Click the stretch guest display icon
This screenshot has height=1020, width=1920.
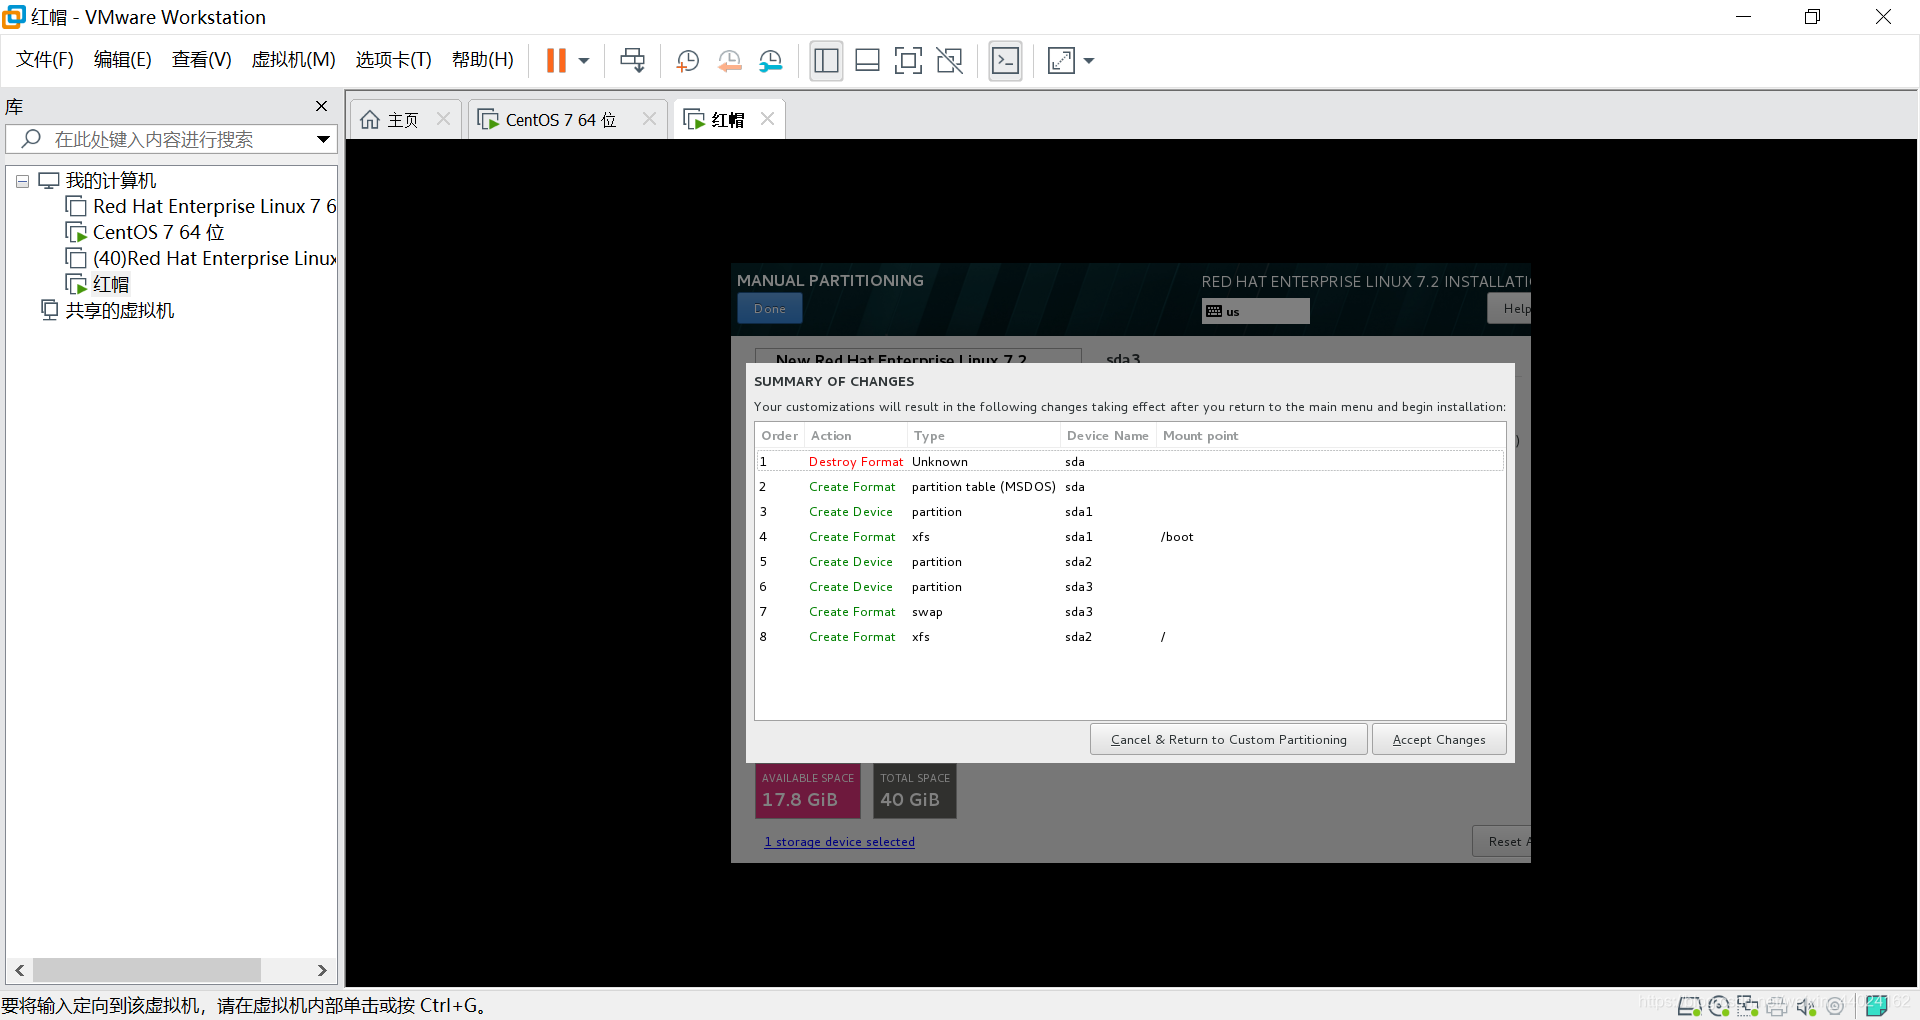pyautogui.click(x=1061, y=61)
